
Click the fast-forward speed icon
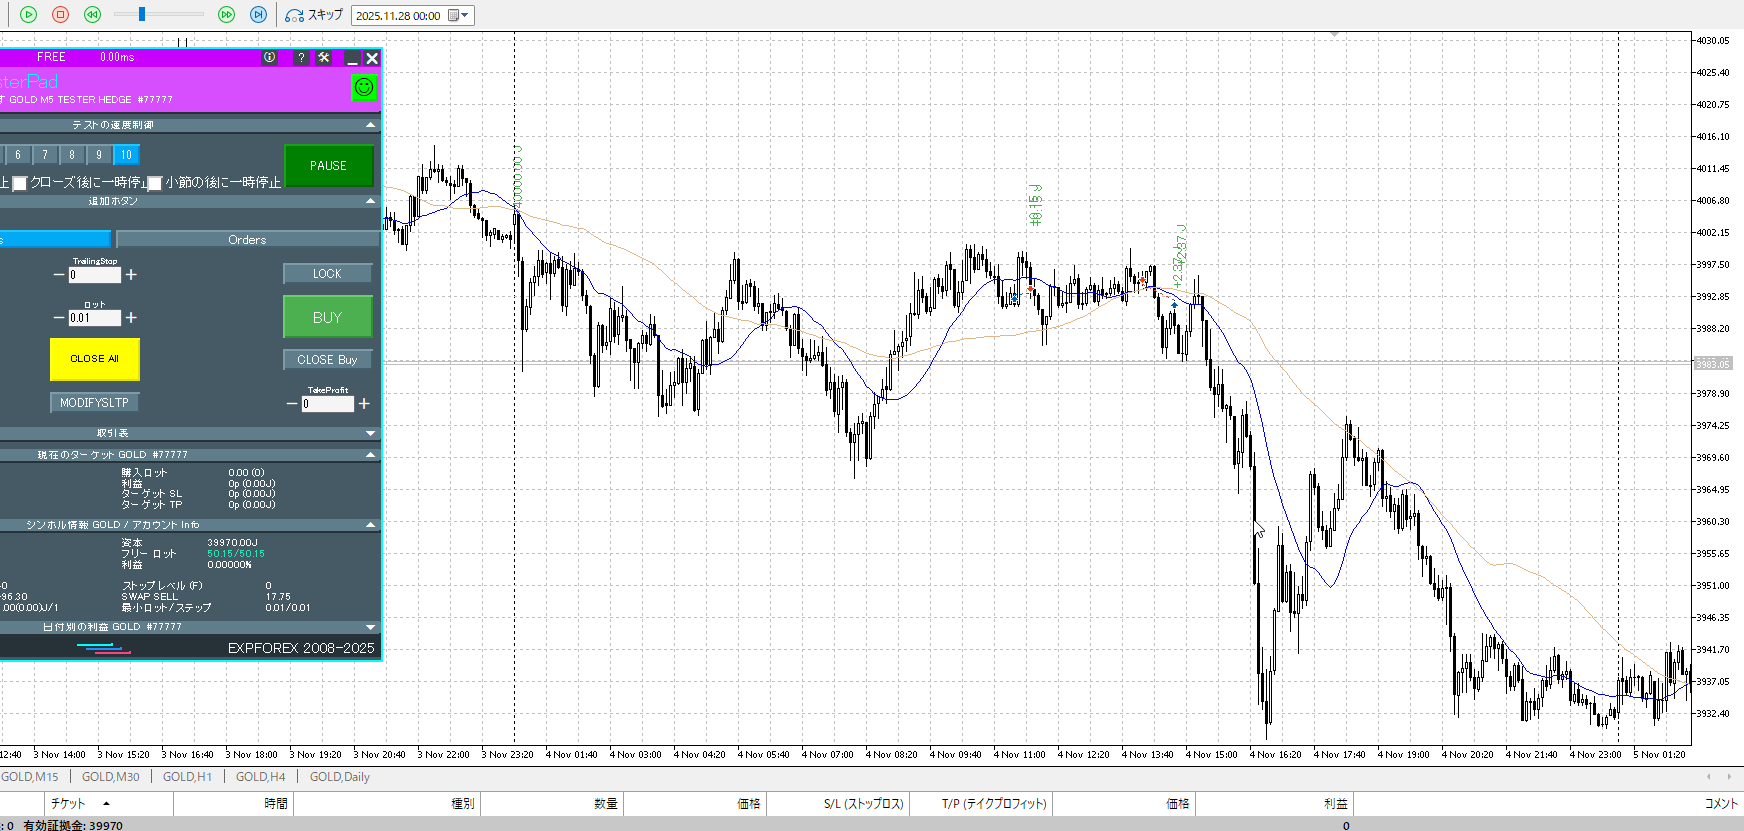pyautogui.click(x=226, y=15)
